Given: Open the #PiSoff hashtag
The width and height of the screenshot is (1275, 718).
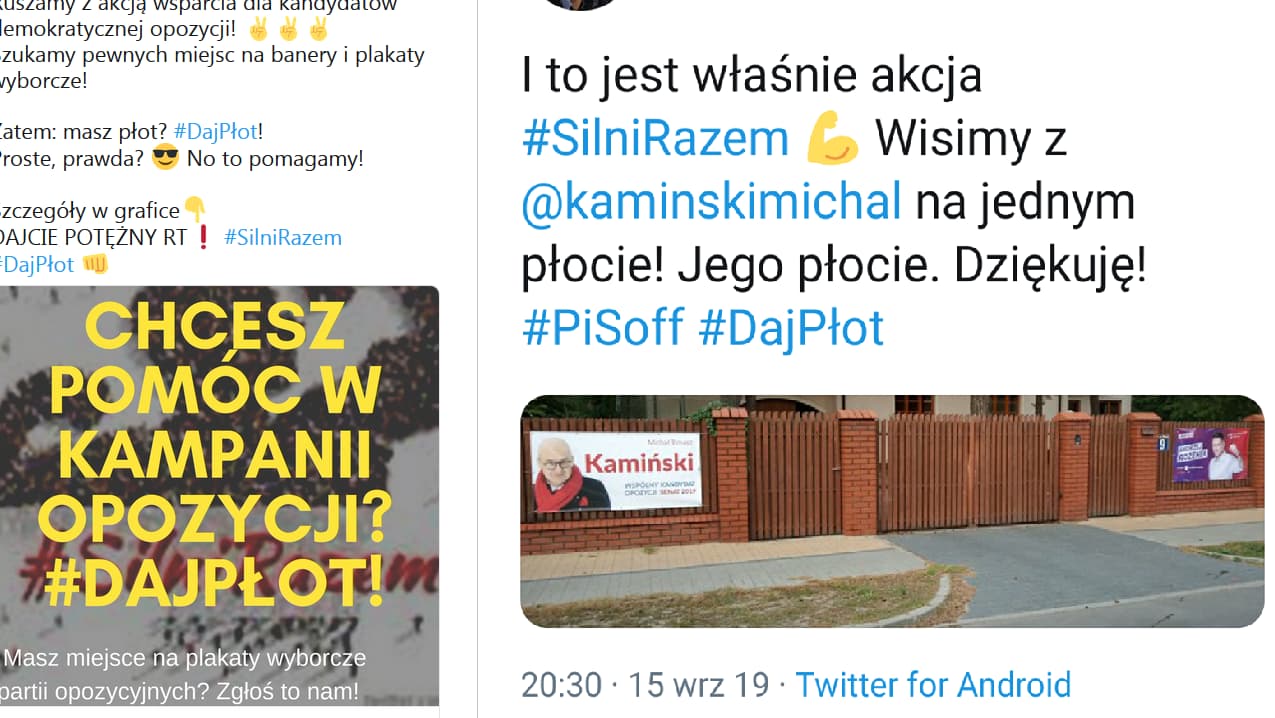Looking at the screenshot, I should tap(603, 328).
